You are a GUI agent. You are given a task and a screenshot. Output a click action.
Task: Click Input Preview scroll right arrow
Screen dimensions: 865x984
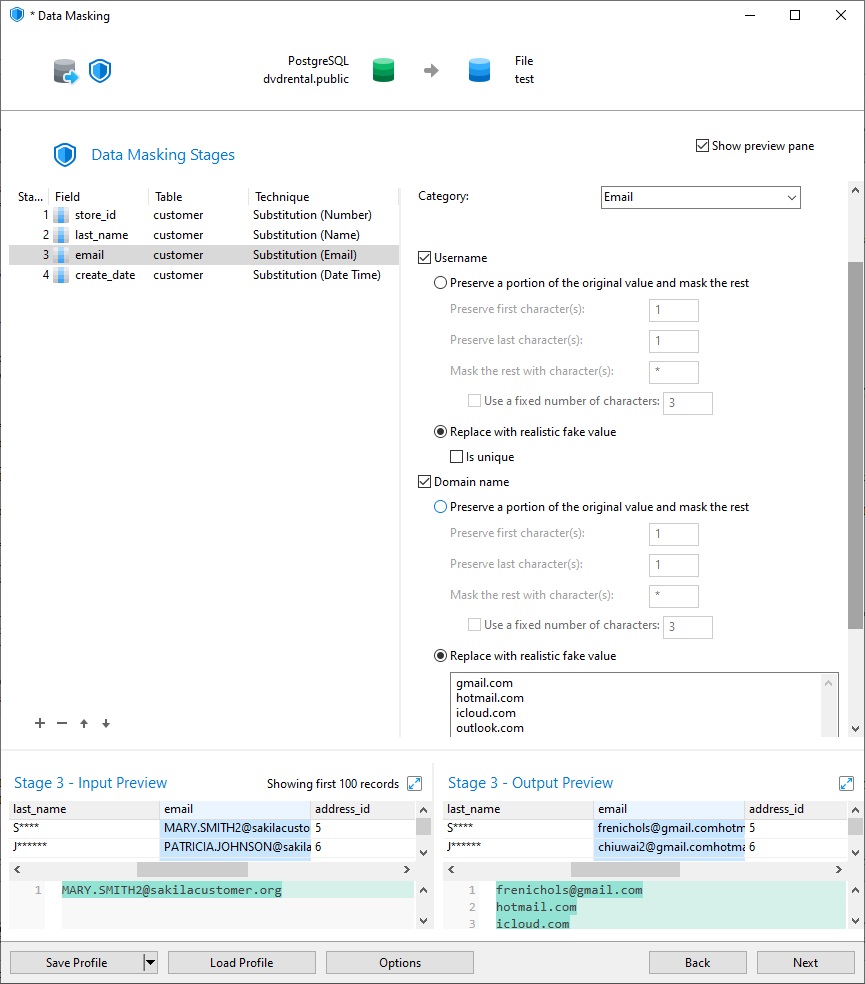407,869
